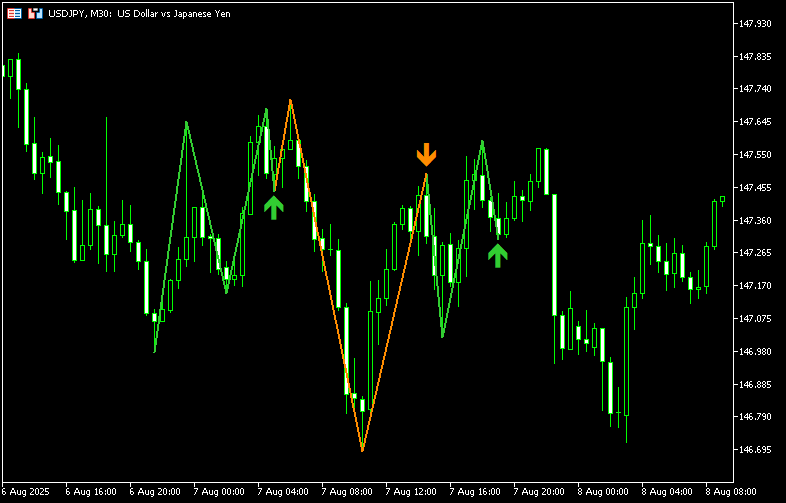Open the Depth of Market icon
This screenshot has height=503, width=786.
(14, 14)
